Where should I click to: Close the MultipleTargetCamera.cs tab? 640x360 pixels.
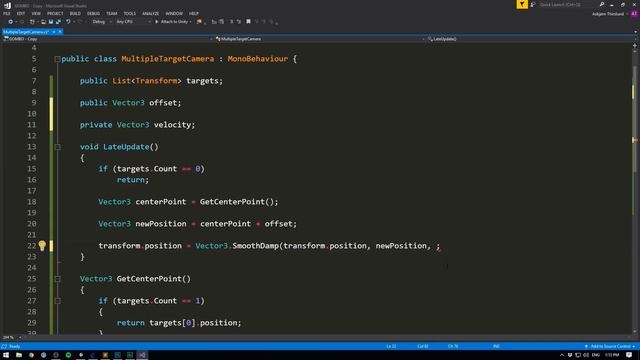[60, 32]
